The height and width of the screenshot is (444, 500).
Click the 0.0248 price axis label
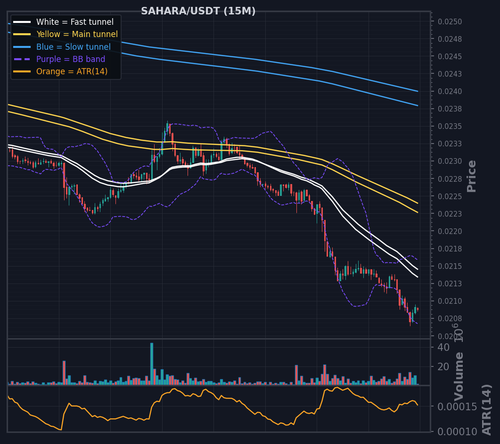450,39
